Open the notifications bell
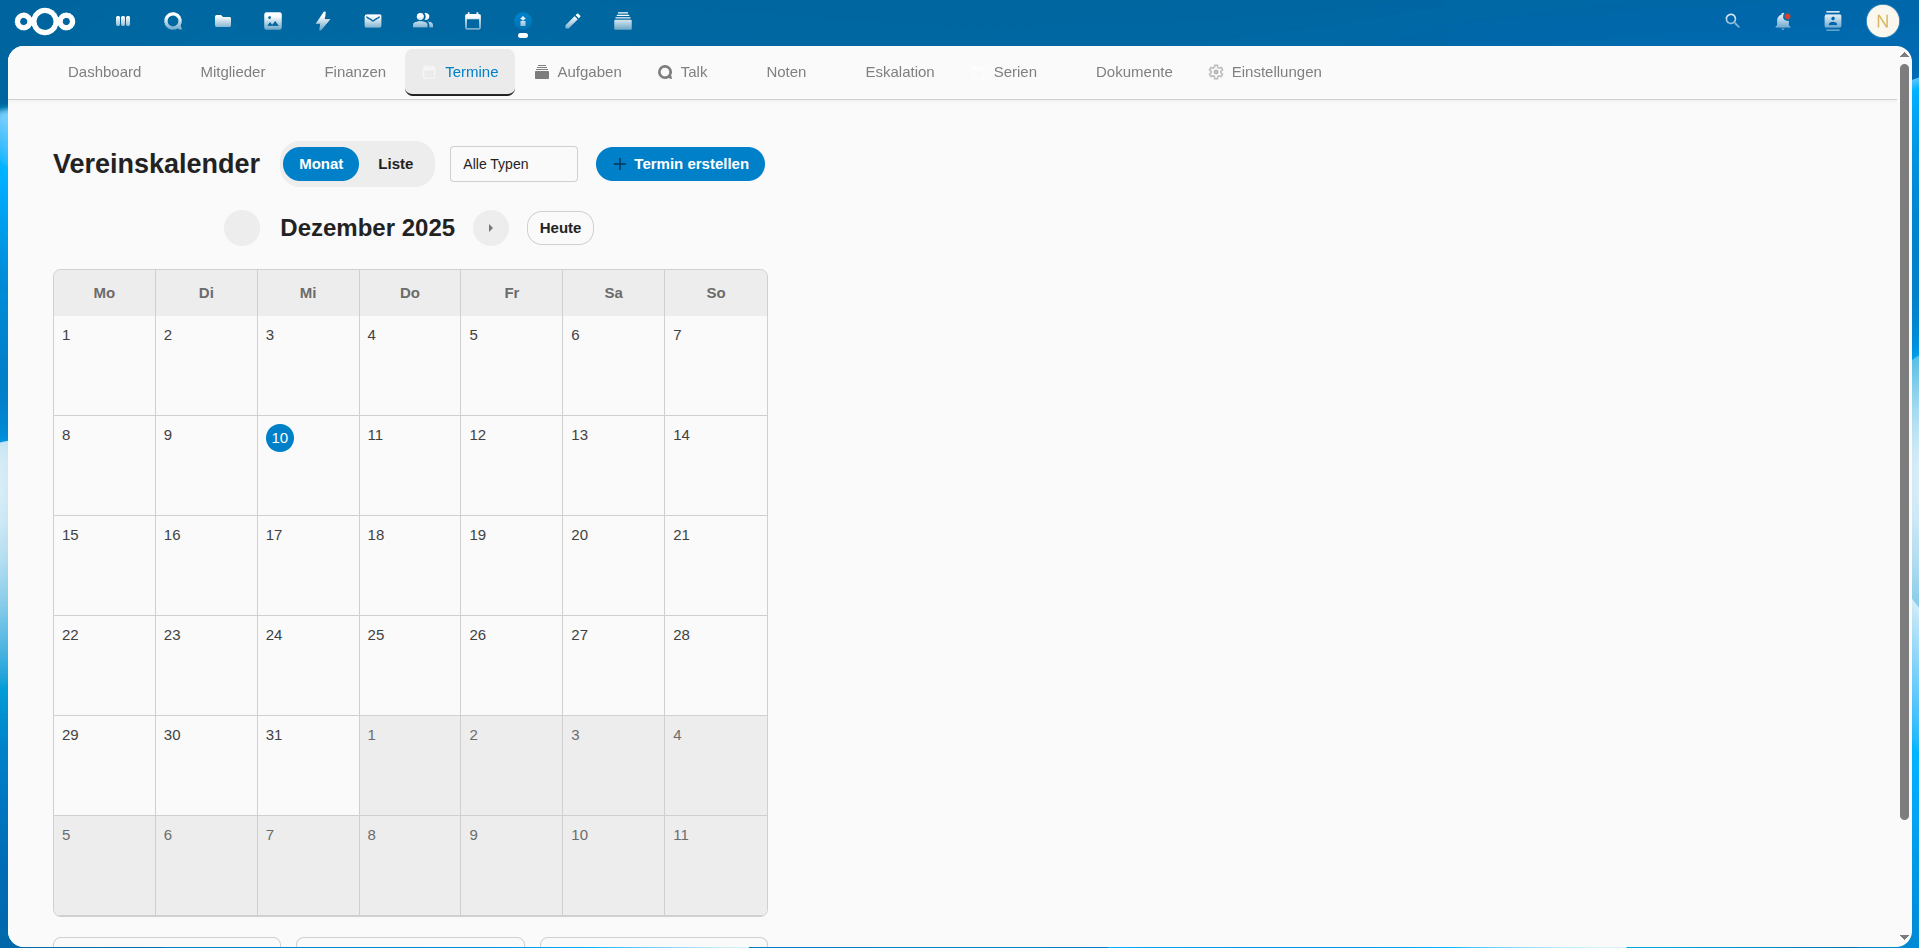 (x=1782, y=21)
